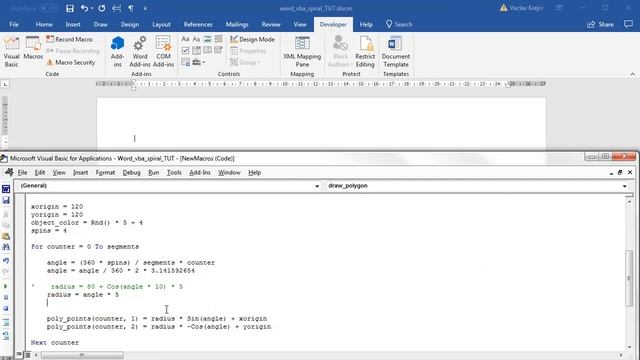Click the ruler tab selector

[5, 84]
